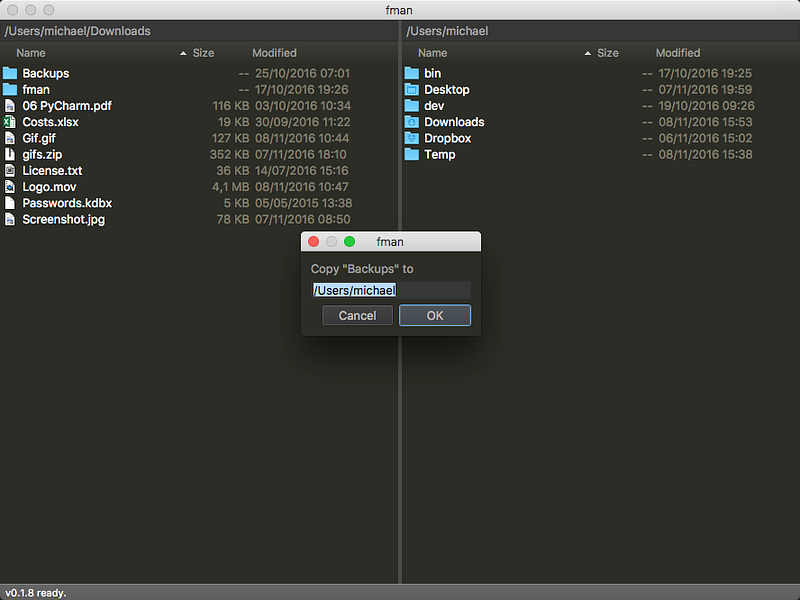Viewport: 800px width, 600px height.
Task: Select the dev folder name
Action: 434,106
